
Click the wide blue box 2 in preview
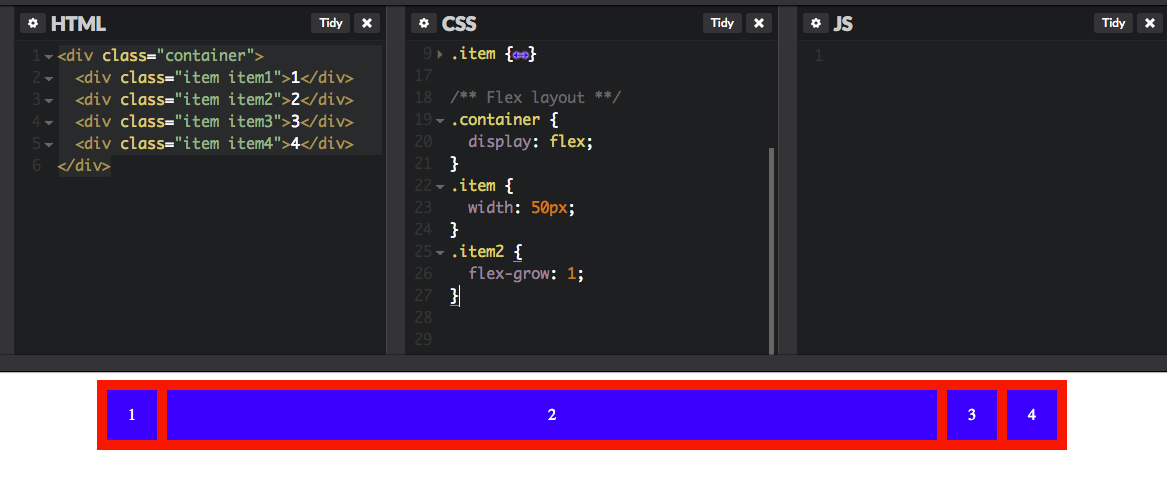click(551, 415)
